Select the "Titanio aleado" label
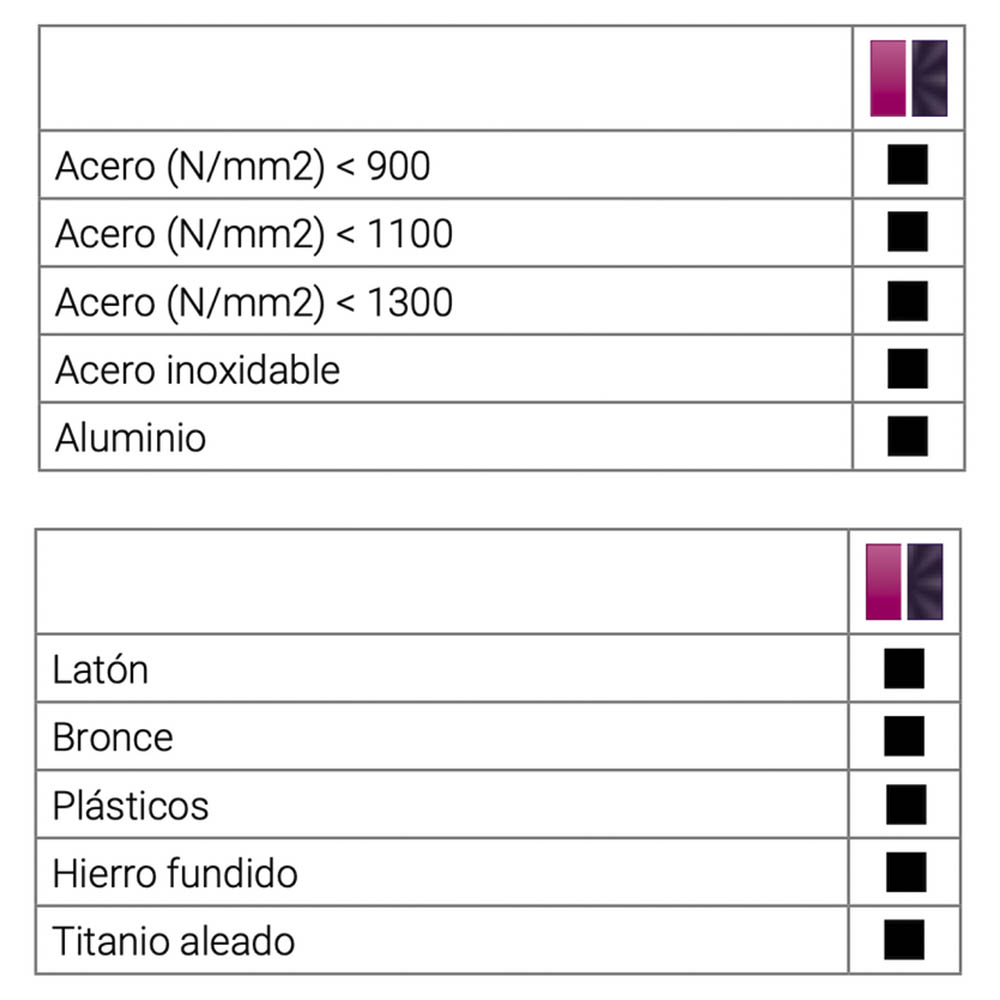The image size is (1000, 1000). point(173,942)
